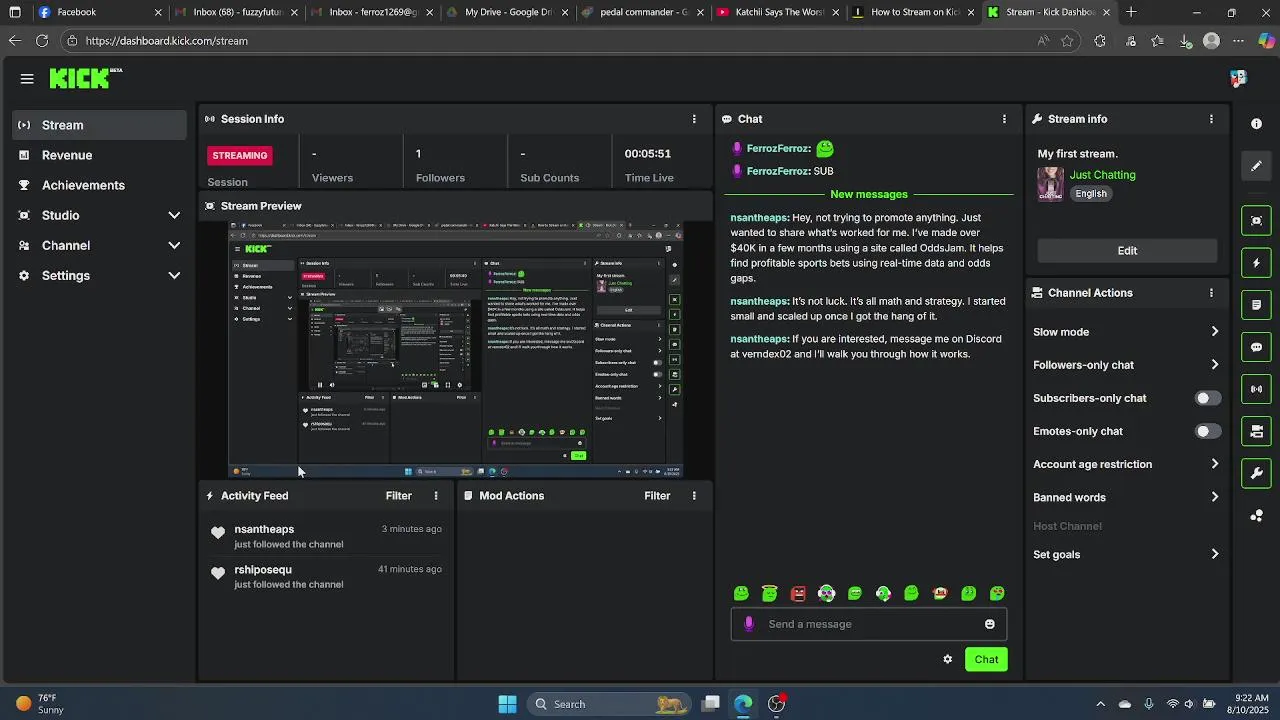The image size is (1280, 720).
Task: Insert the heart-eyes emote
Action: click(997, 593)
